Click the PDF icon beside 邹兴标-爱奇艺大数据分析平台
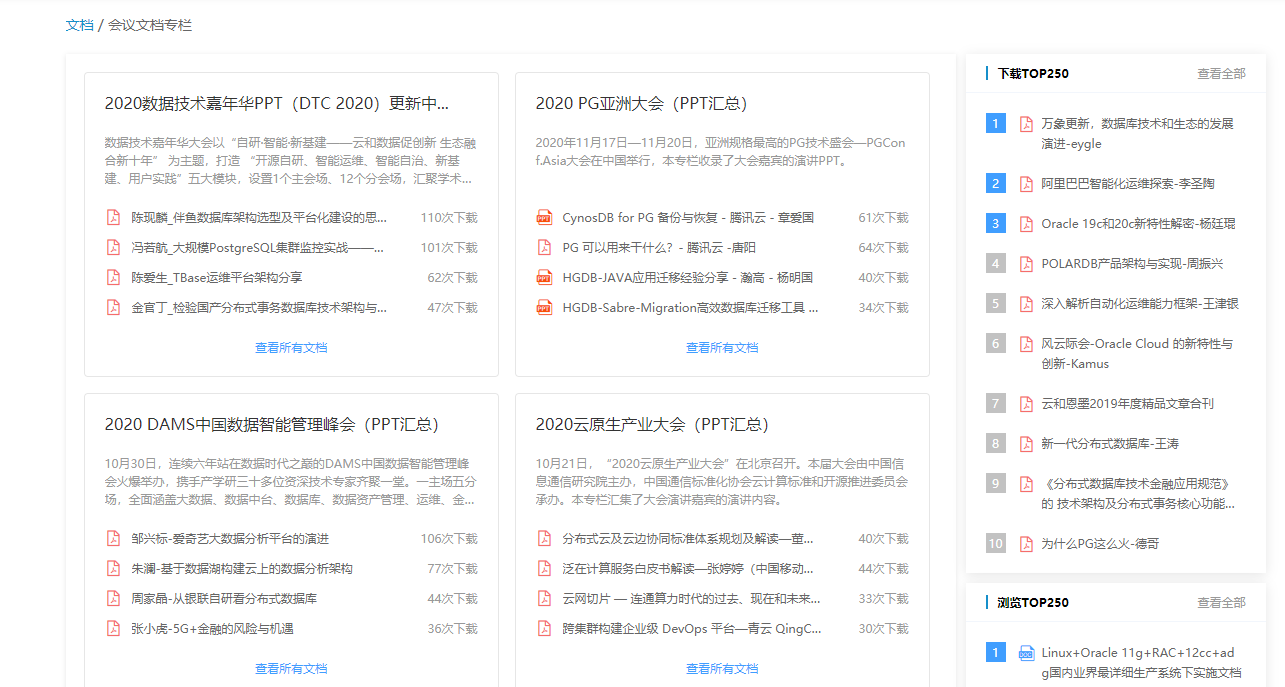 [114, 537]
